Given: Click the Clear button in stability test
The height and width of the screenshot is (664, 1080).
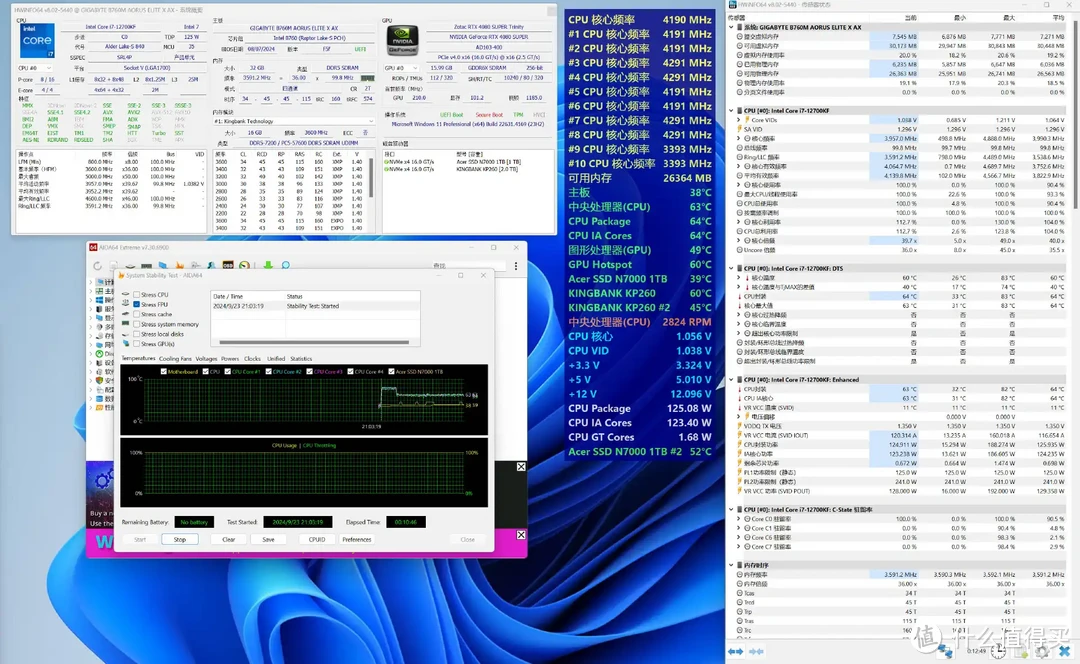Looking at the screenshot, I should coord(229,539).
